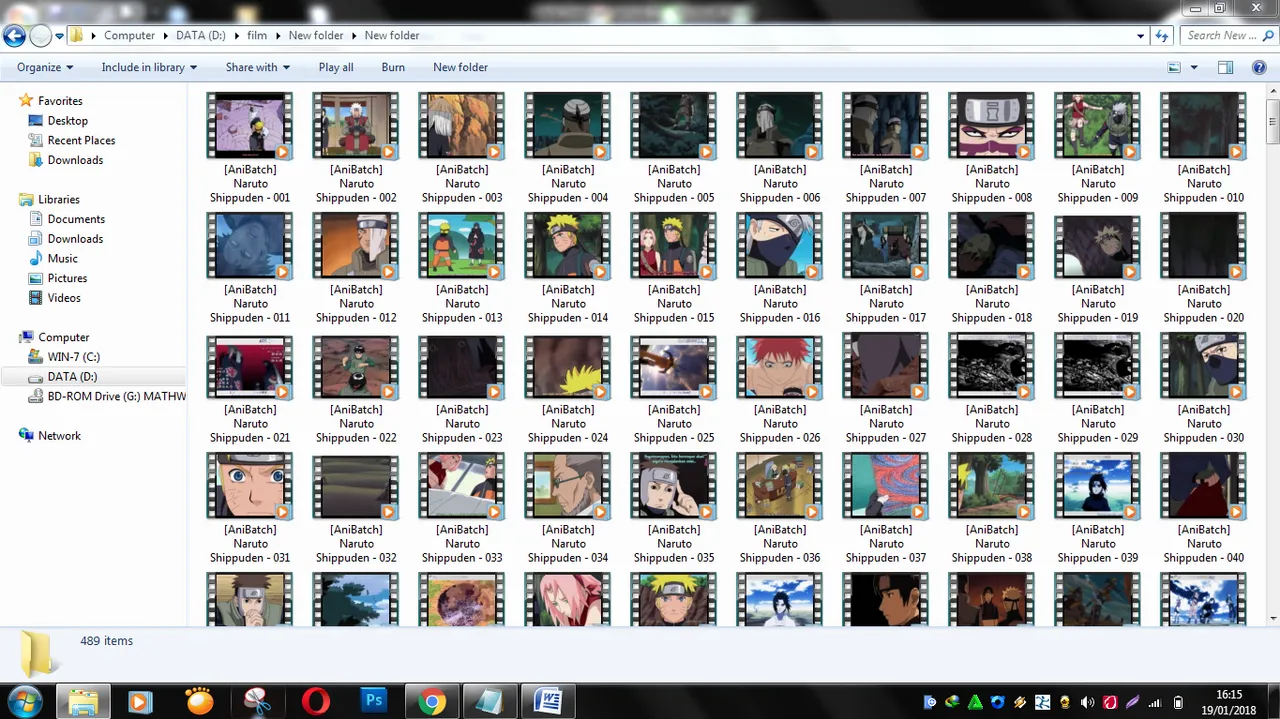Switch to Photoshop on the taskbar

(x=374, y=702)
